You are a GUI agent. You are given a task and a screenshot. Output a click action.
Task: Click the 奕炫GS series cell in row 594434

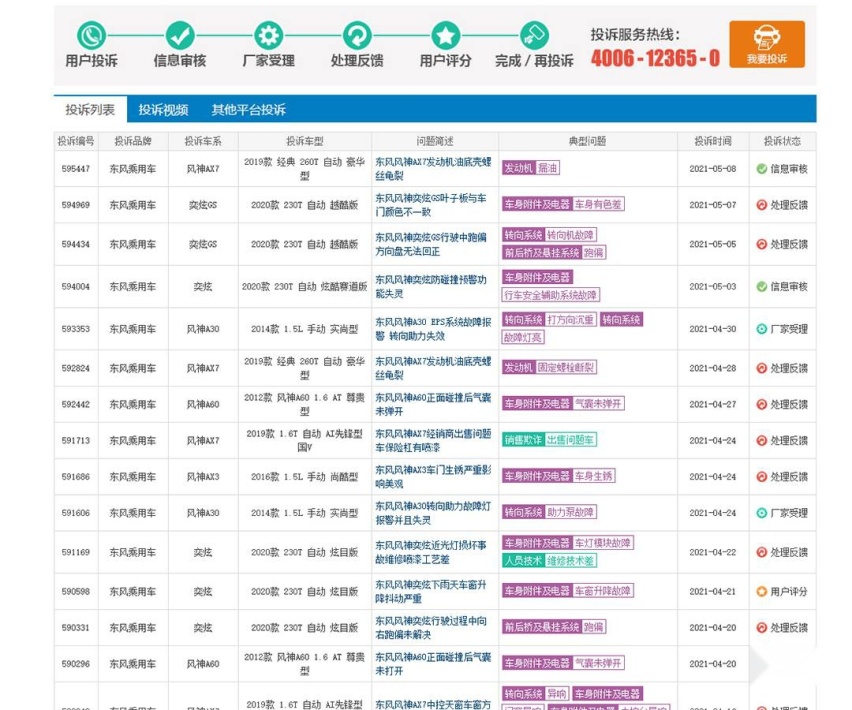pos(203,244)
